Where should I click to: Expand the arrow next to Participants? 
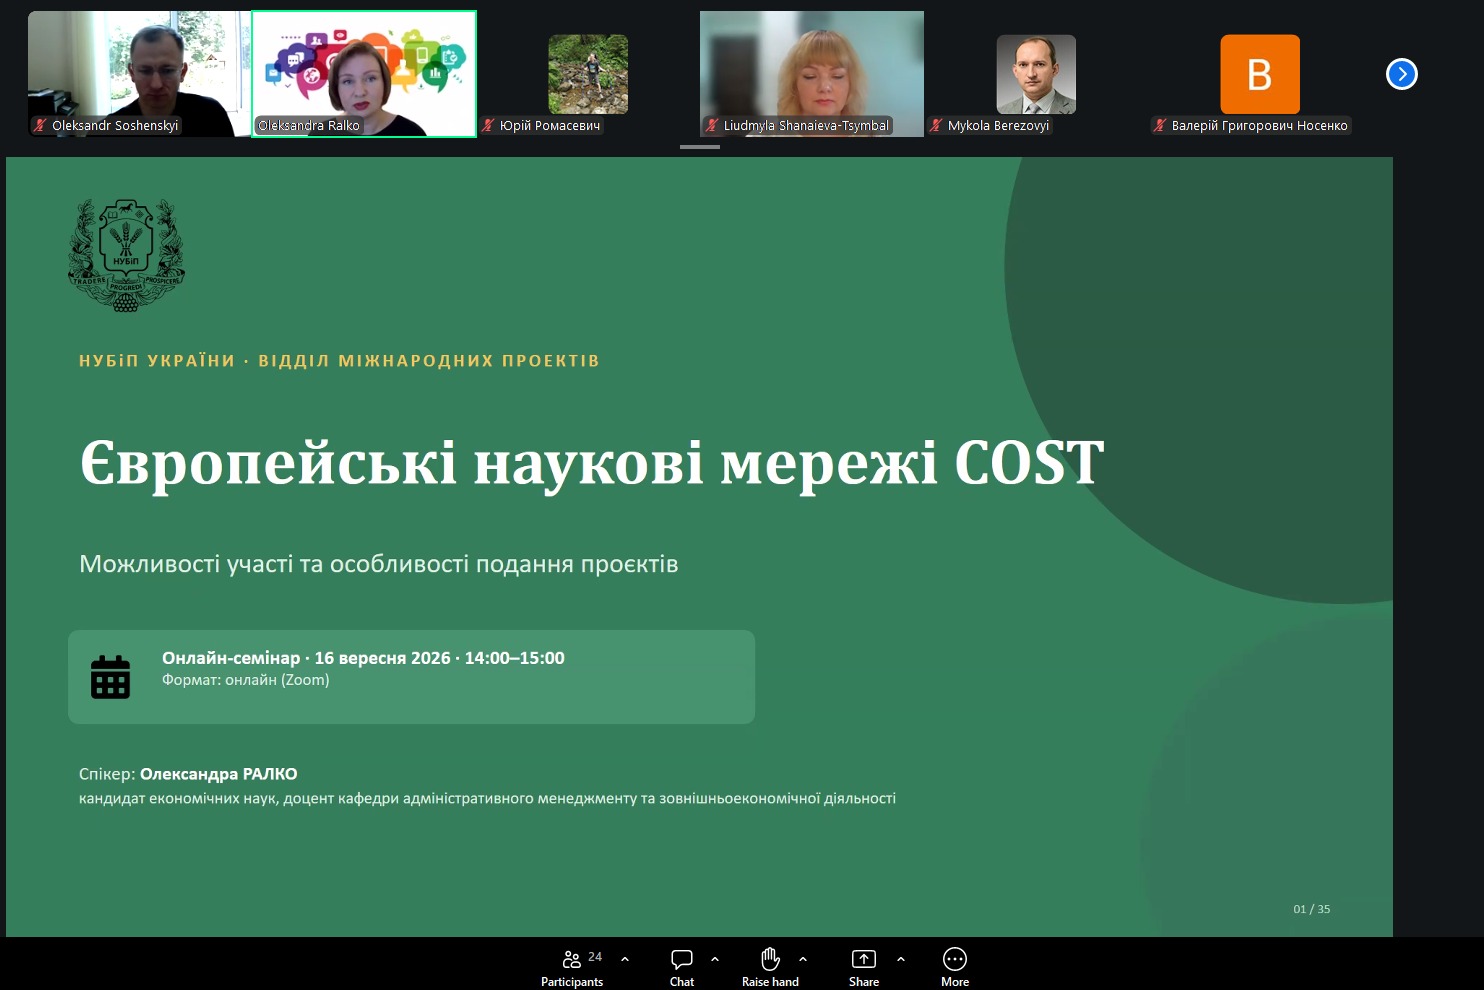[625, 959]
